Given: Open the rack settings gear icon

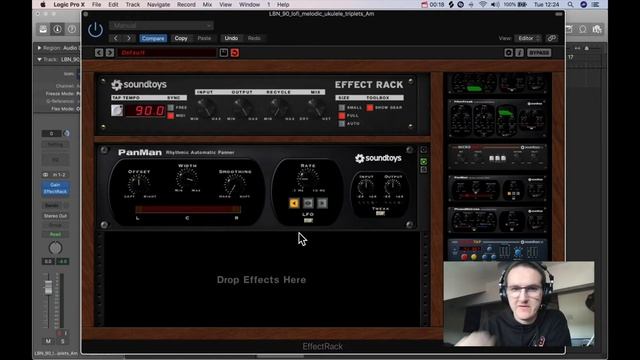Looking at the screenshot, I should tap(508, 53).
